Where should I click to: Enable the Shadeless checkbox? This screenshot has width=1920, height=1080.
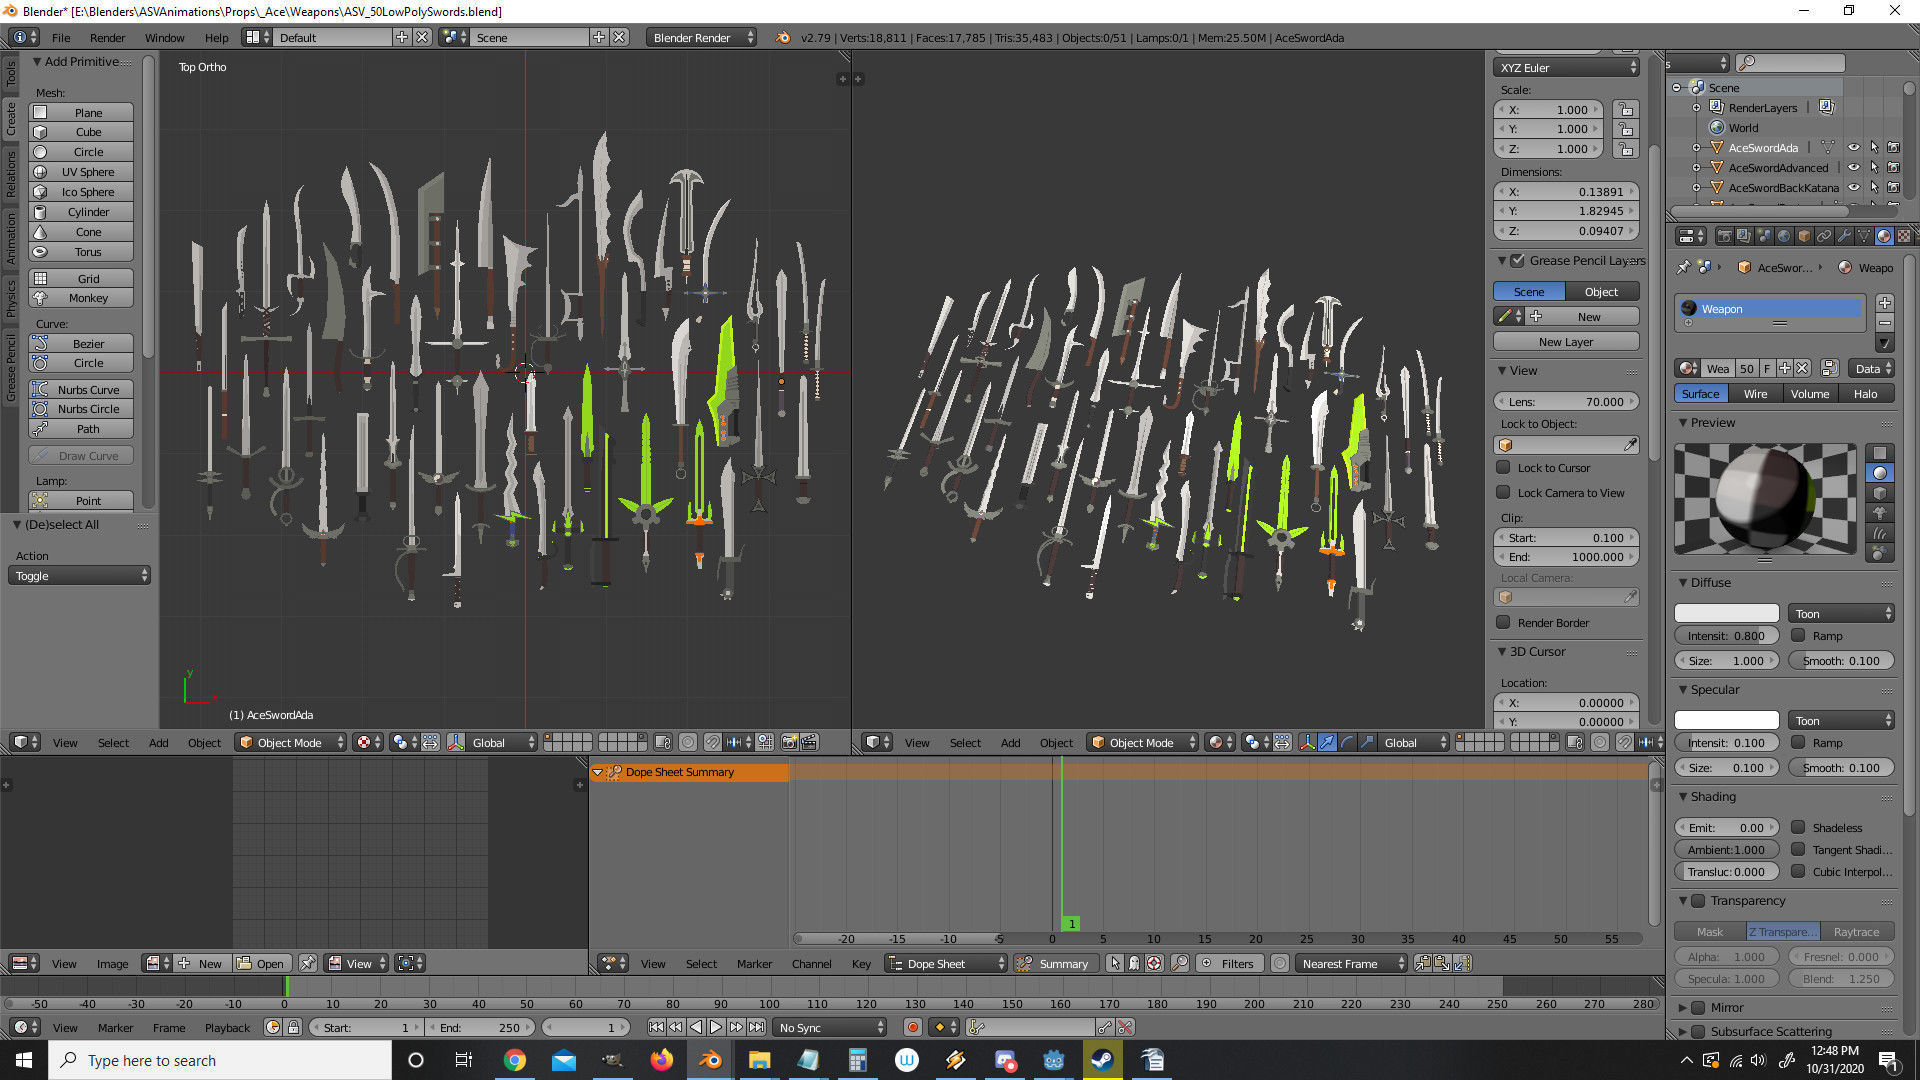(1798, 828)
